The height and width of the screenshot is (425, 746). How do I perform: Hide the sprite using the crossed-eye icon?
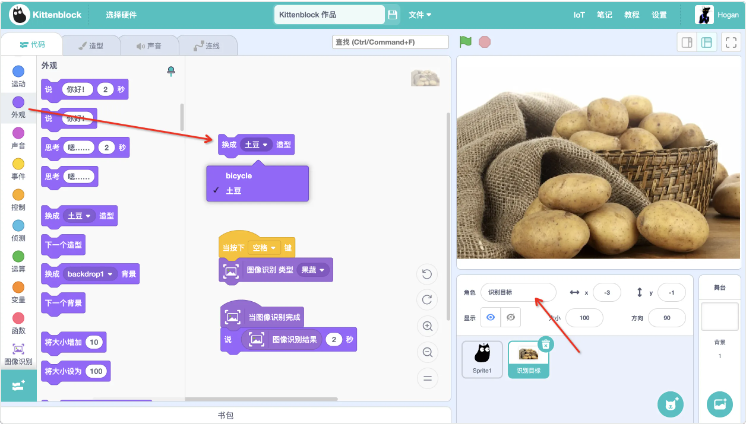tap(511, 317)
